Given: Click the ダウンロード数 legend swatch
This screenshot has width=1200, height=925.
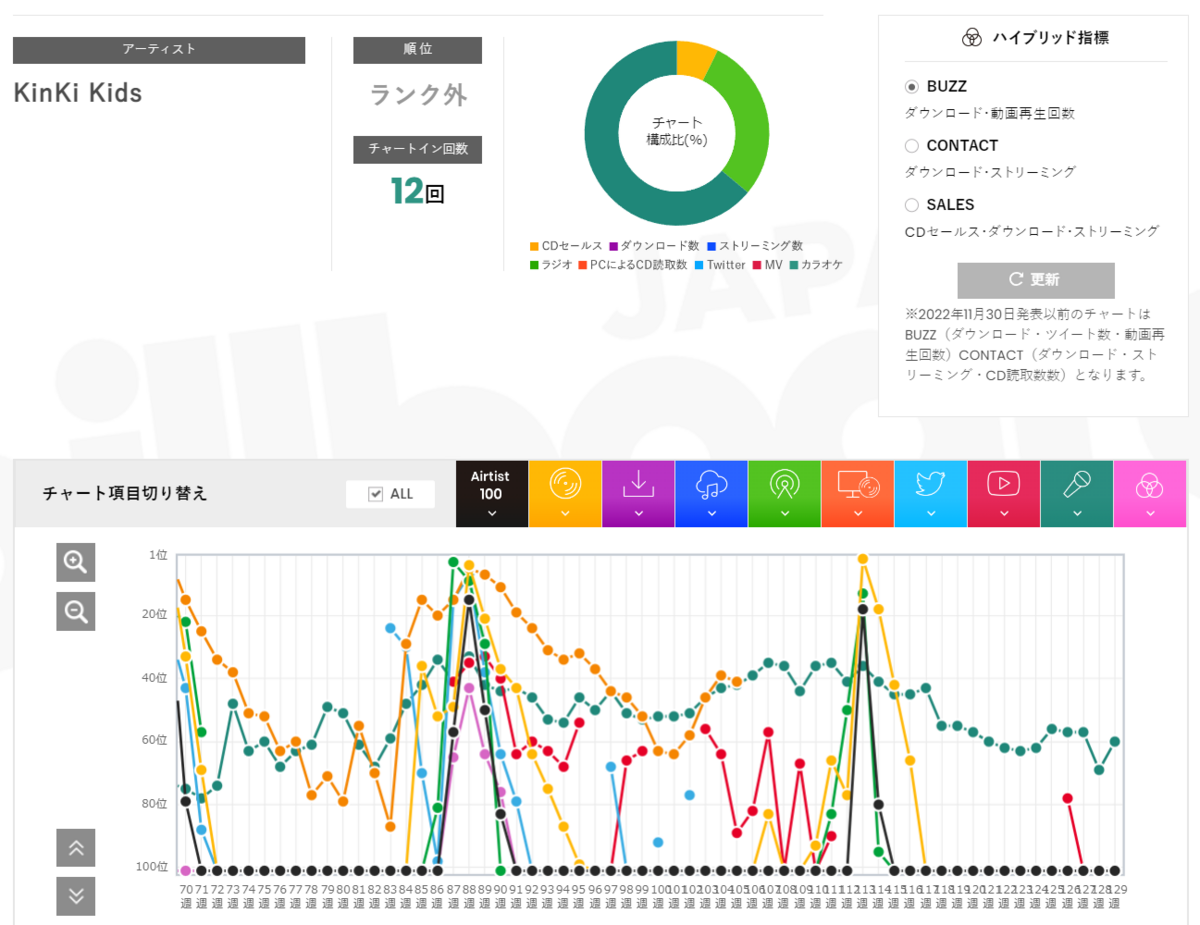Looking at the screenshot, I should click(x=613, y=246).
